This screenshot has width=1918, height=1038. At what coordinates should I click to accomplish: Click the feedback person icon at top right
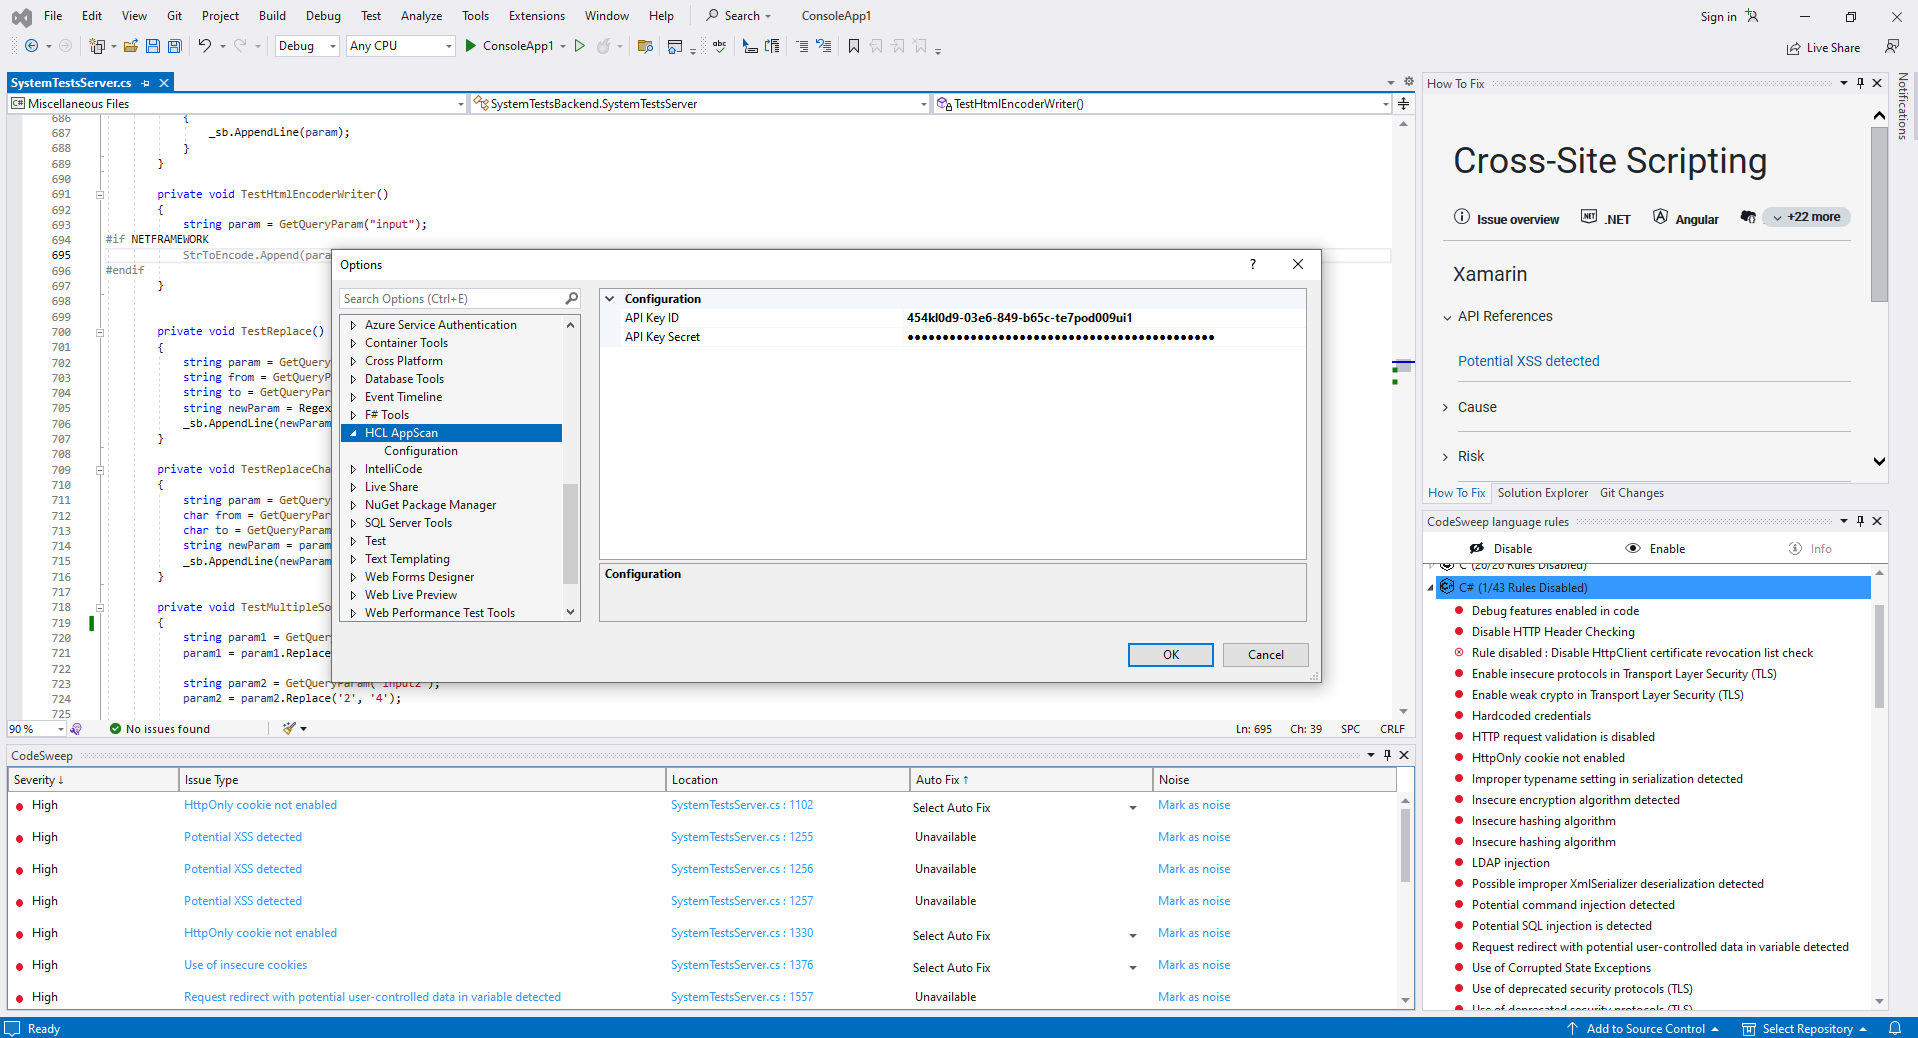(x=1892, y=46)
